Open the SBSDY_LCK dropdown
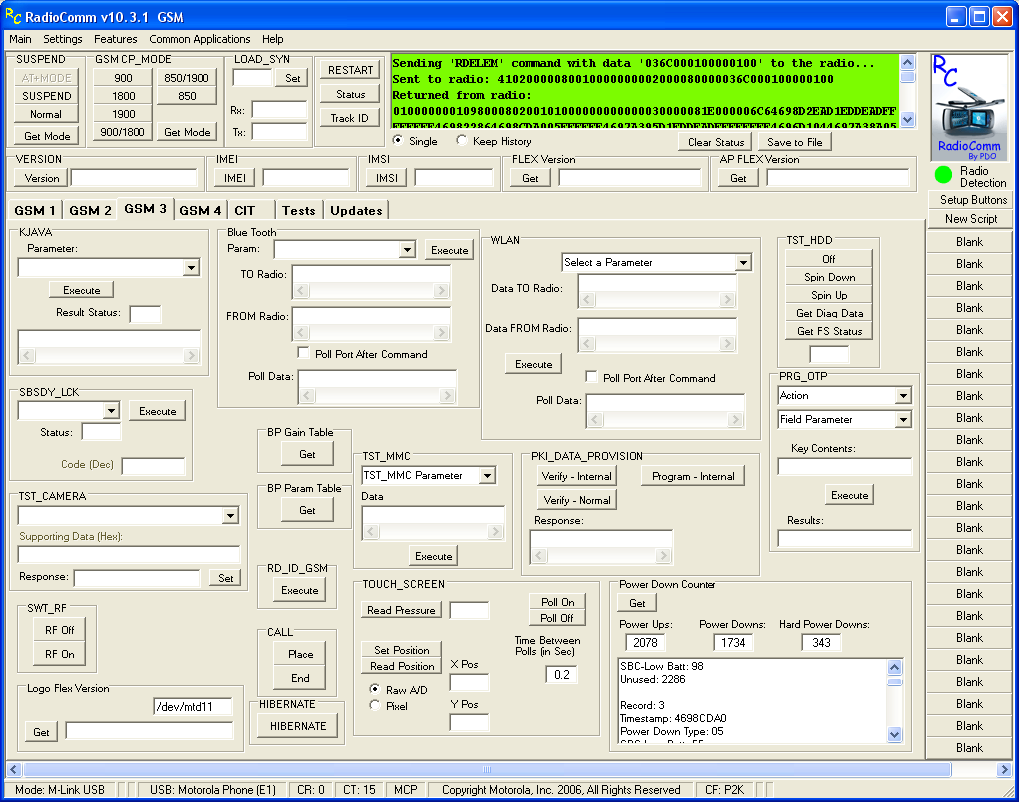The width and height of the screenshot is (1019, 802). [x=112, y=411]
